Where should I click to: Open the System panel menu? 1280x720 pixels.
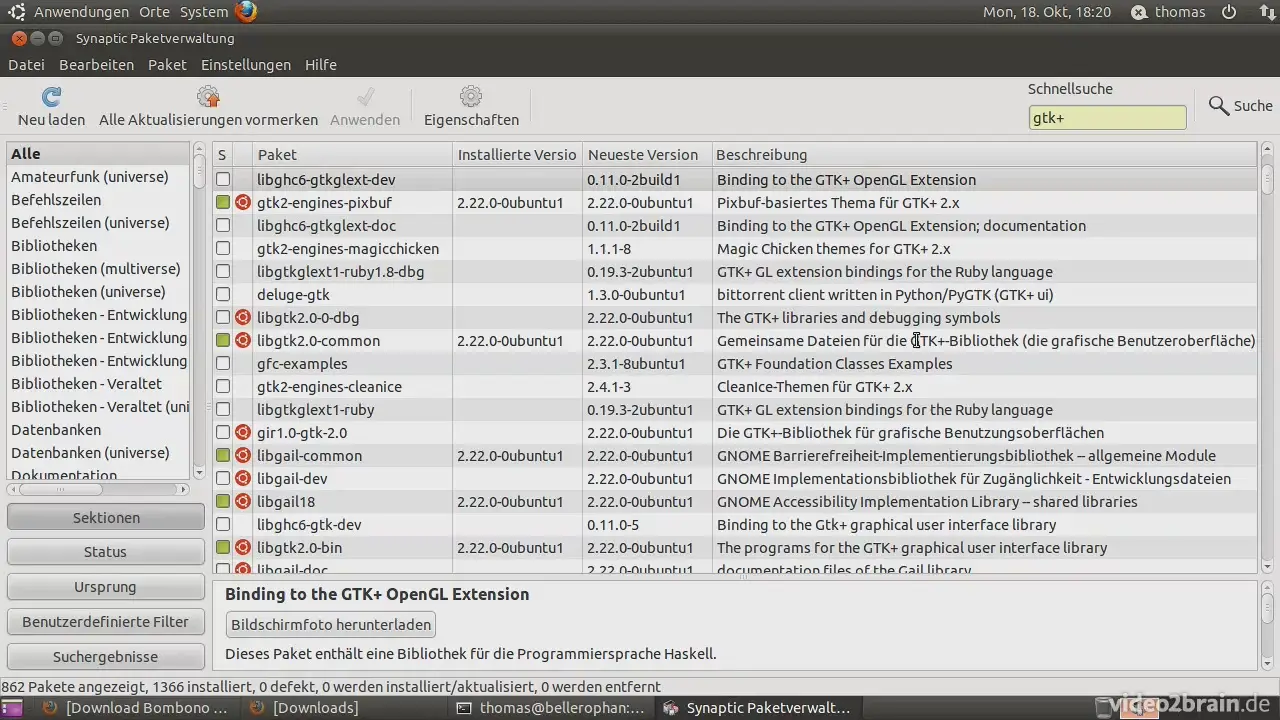tap(204, 12)
